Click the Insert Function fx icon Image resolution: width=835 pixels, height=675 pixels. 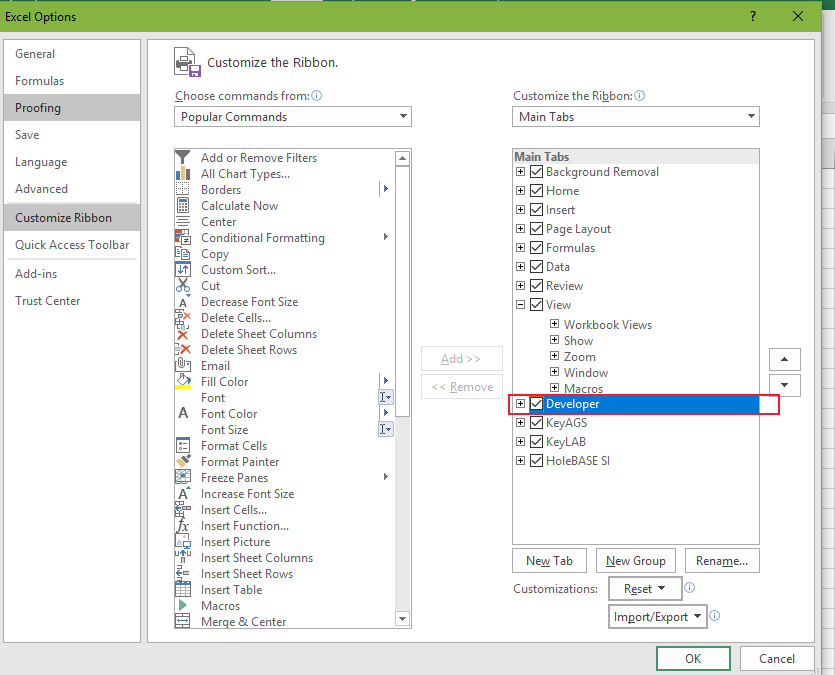[183, 525]
